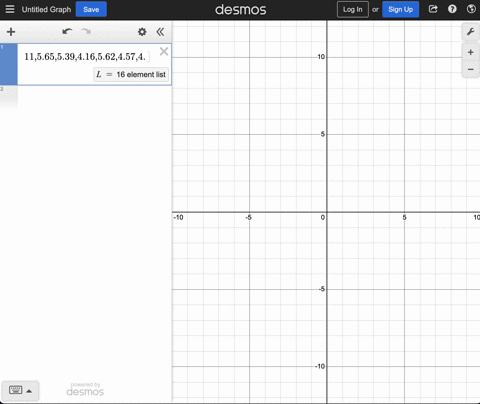Click the Log In button

click(353, 9)
